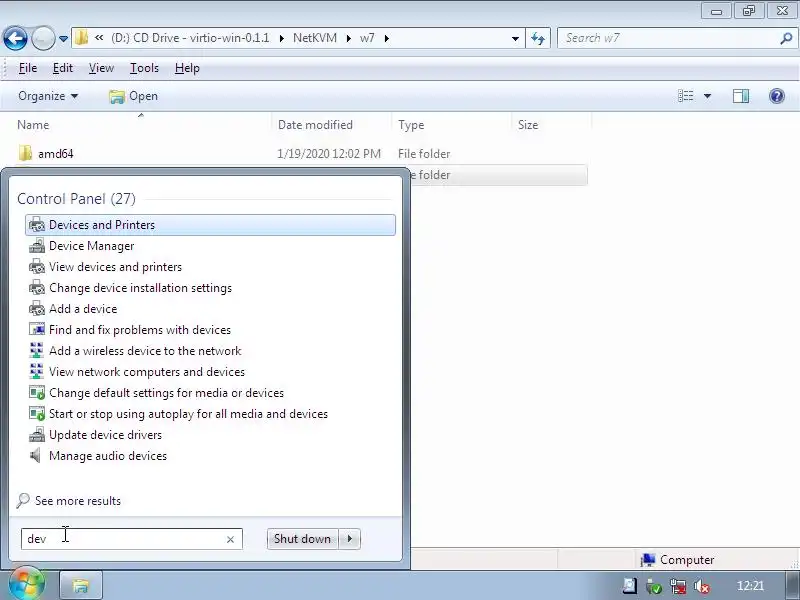This screenshot has width=800, height=600.
Task: Toggle the preview pane
Action: click(x=741, y=96)
